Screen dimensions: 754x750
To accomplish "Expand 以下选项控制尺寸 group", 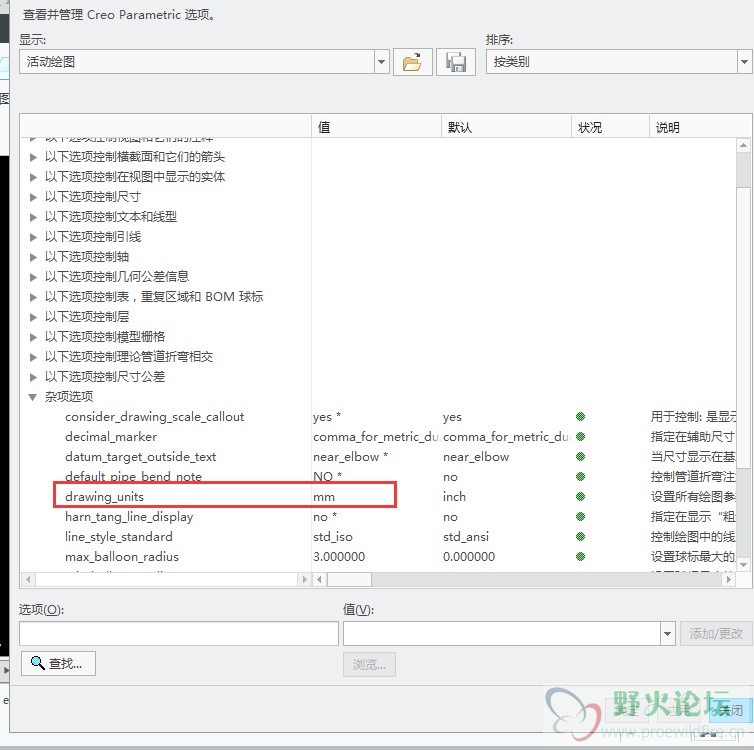I will point(33,197).
